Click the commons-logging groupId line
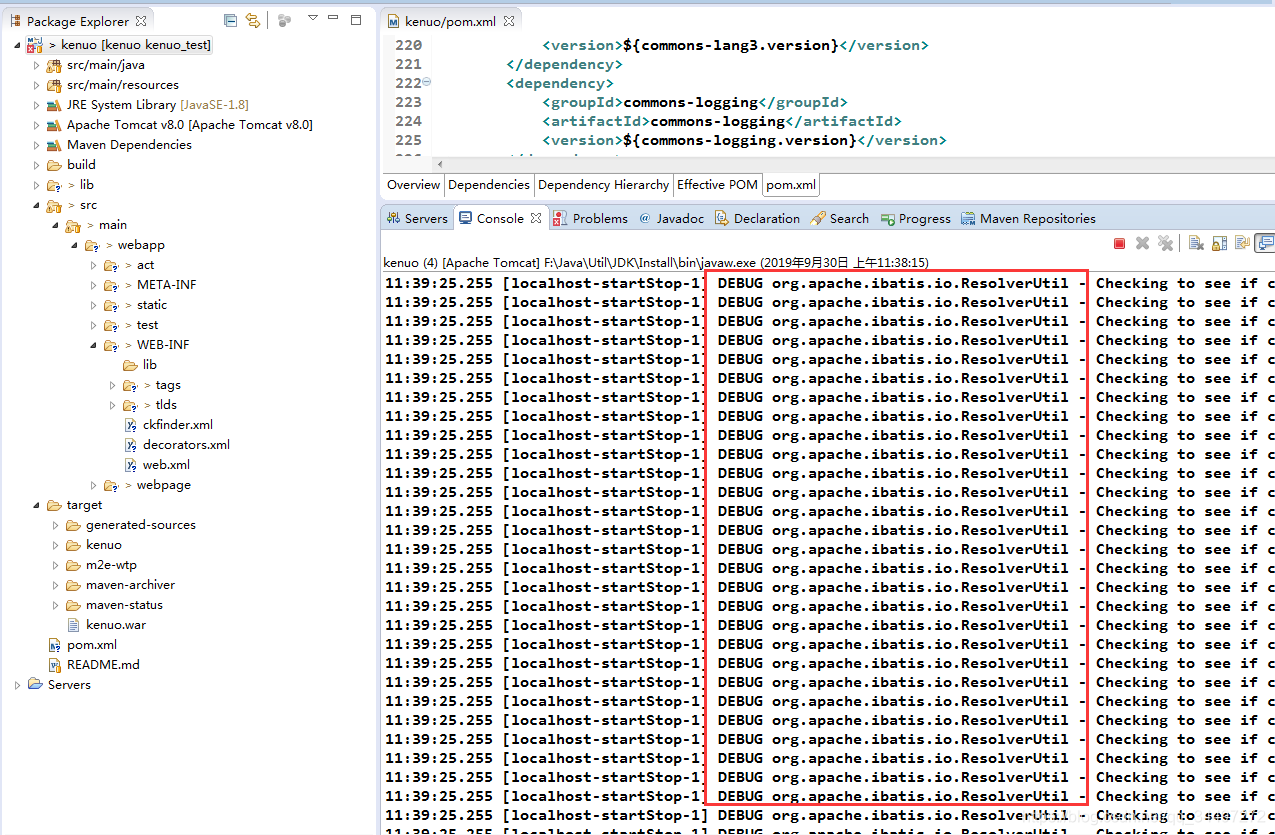This screenshot has width=1275, height=835. (695, 102)
